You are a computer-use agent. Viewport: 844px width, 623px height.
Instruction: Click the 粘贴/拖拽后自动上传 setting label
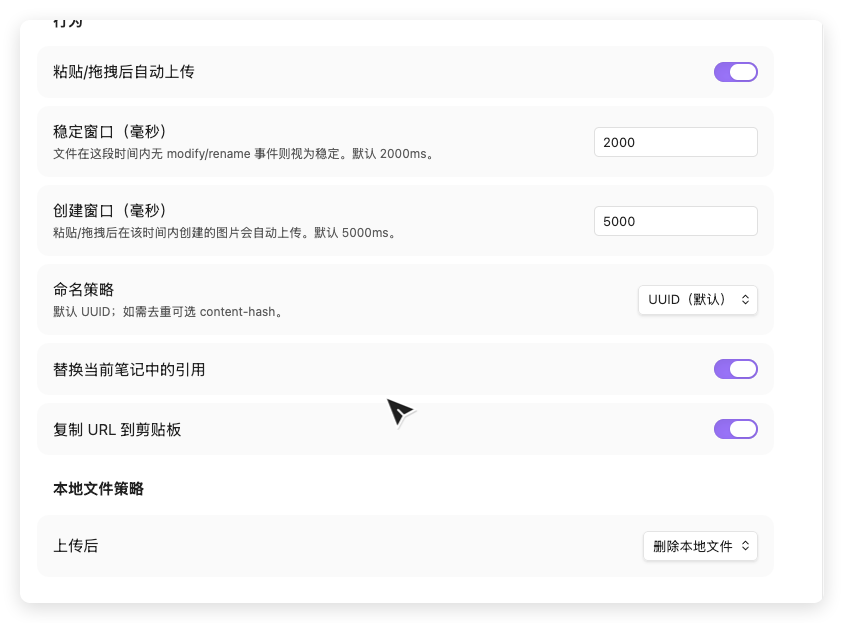(x=123, y=72)
